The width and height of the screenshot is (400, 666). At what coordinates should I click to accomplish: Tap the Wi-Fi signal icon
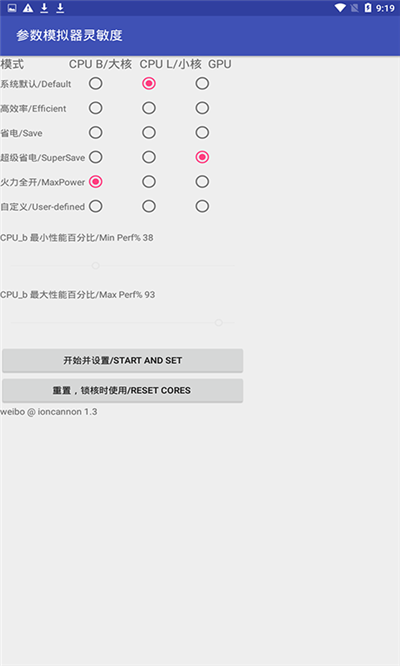pyautogui.click(x=340, y=8)
